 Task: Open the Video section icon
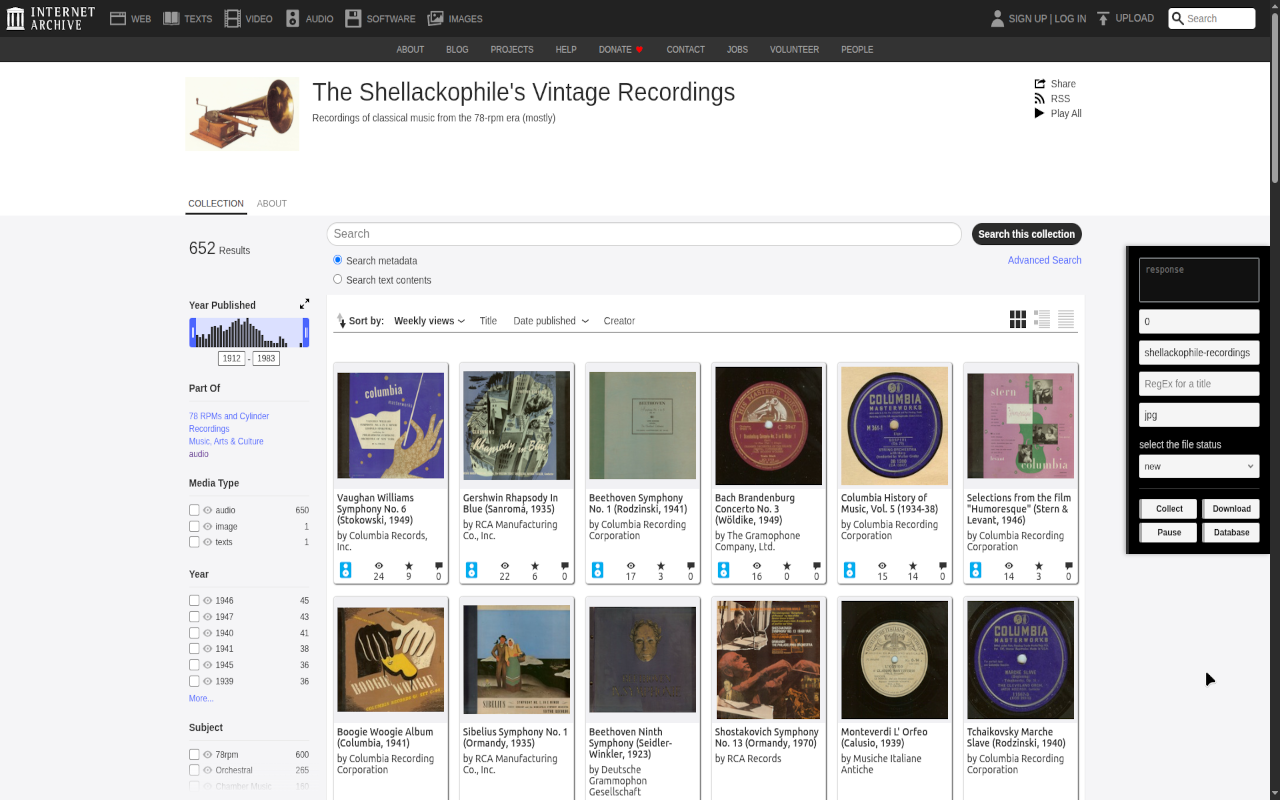pos(232,18)
